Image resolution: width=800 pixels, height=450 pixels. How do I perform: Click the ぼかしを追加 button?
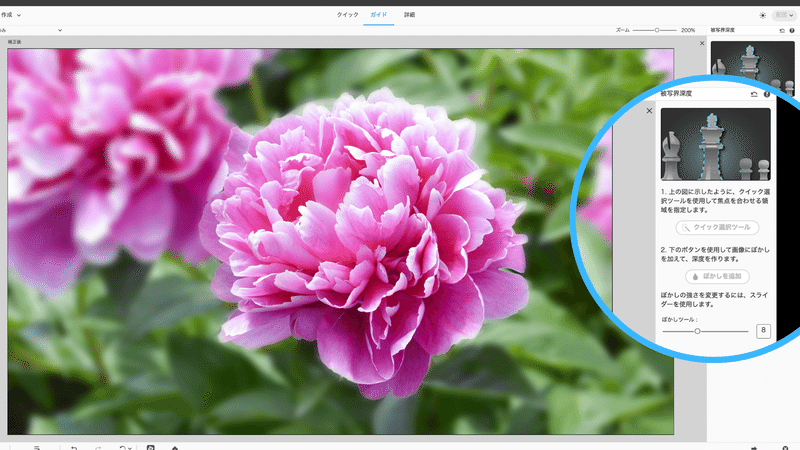(x=717, y=277)
